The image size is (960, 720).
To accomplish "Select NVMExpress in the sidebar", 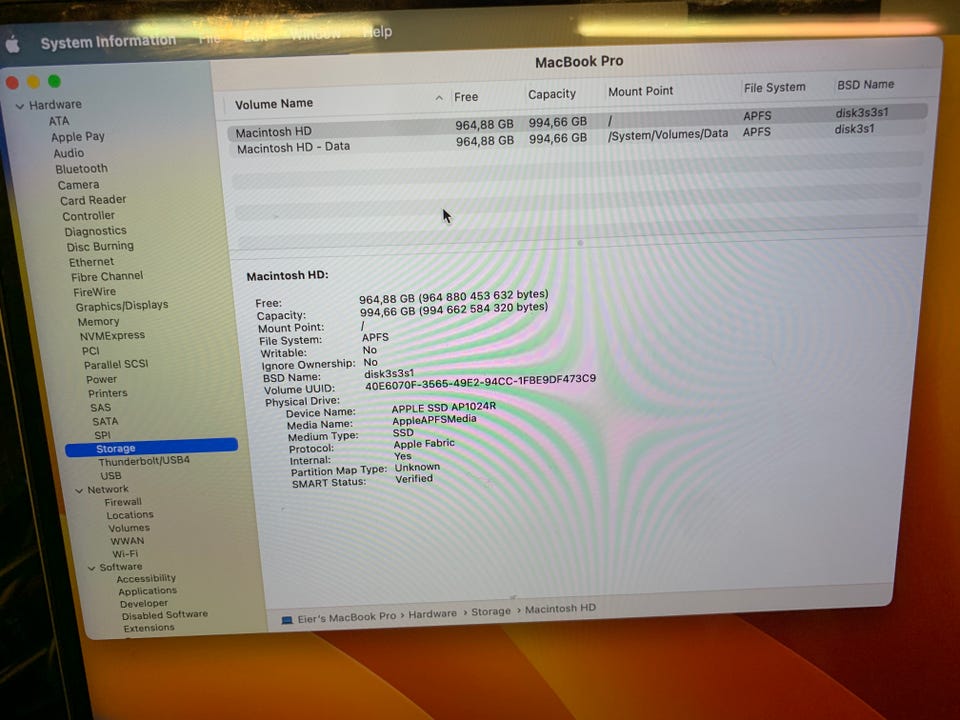I will pos(112,336).
